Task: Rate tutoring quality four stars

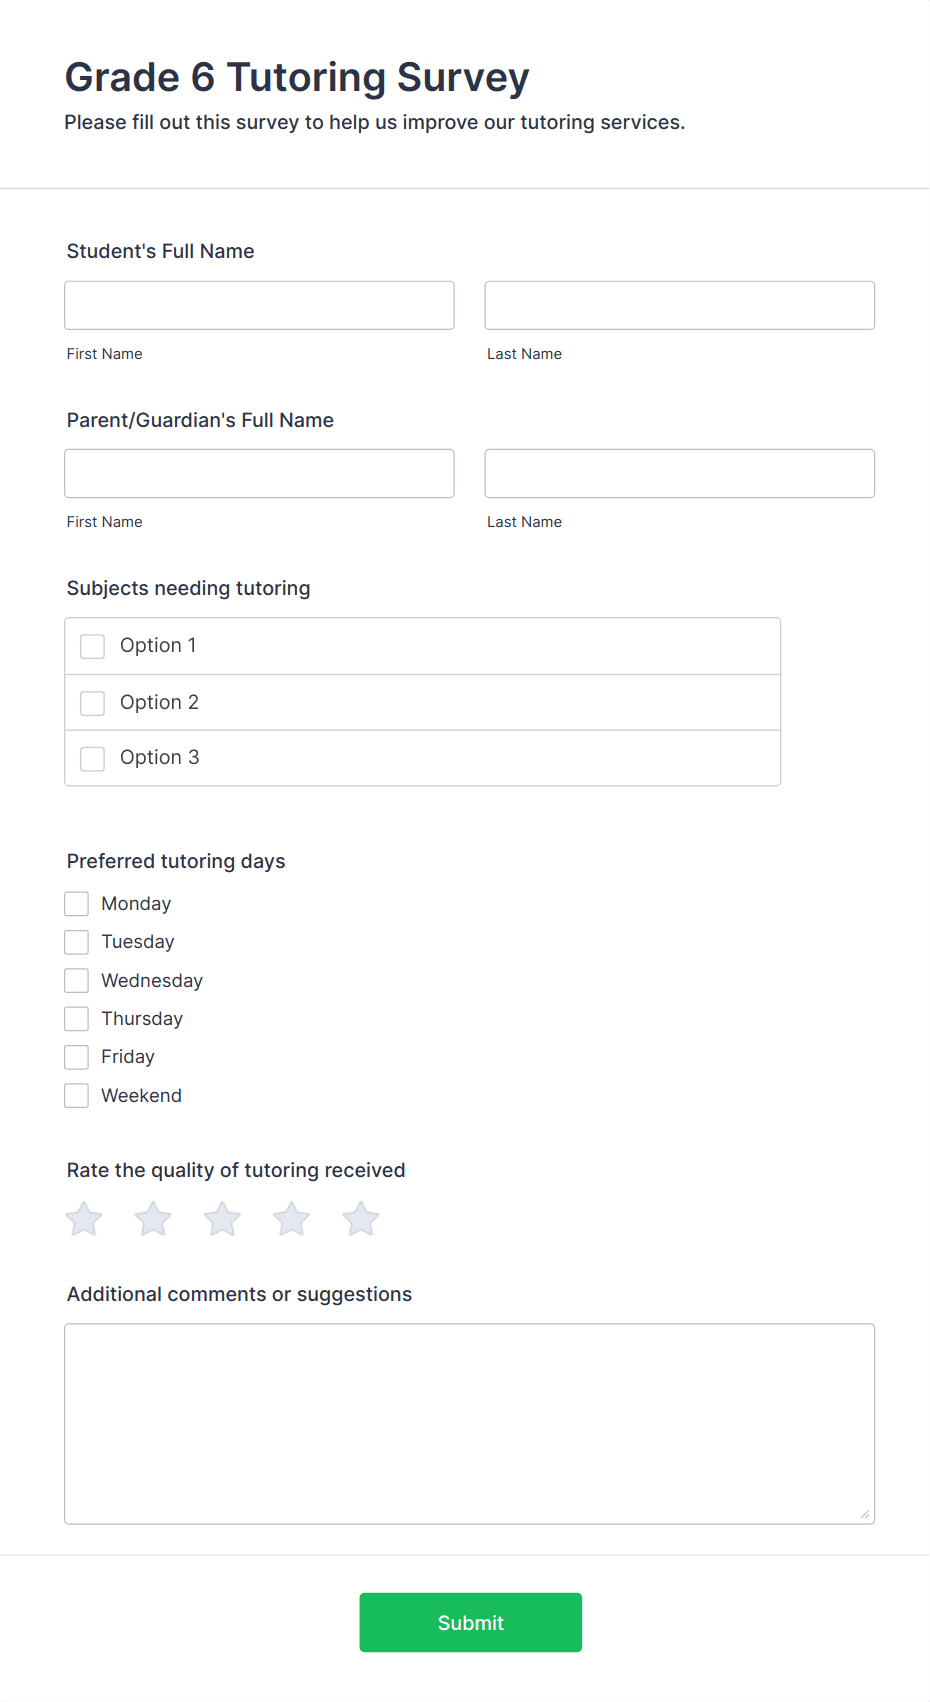Action: pos(292,1219)
